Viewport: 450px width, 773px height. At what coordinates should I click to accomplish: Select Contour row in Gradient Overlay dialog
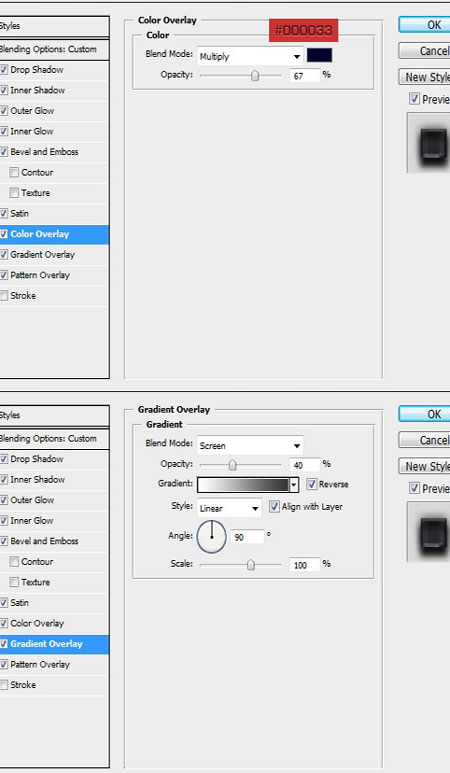tap(53, 562)
